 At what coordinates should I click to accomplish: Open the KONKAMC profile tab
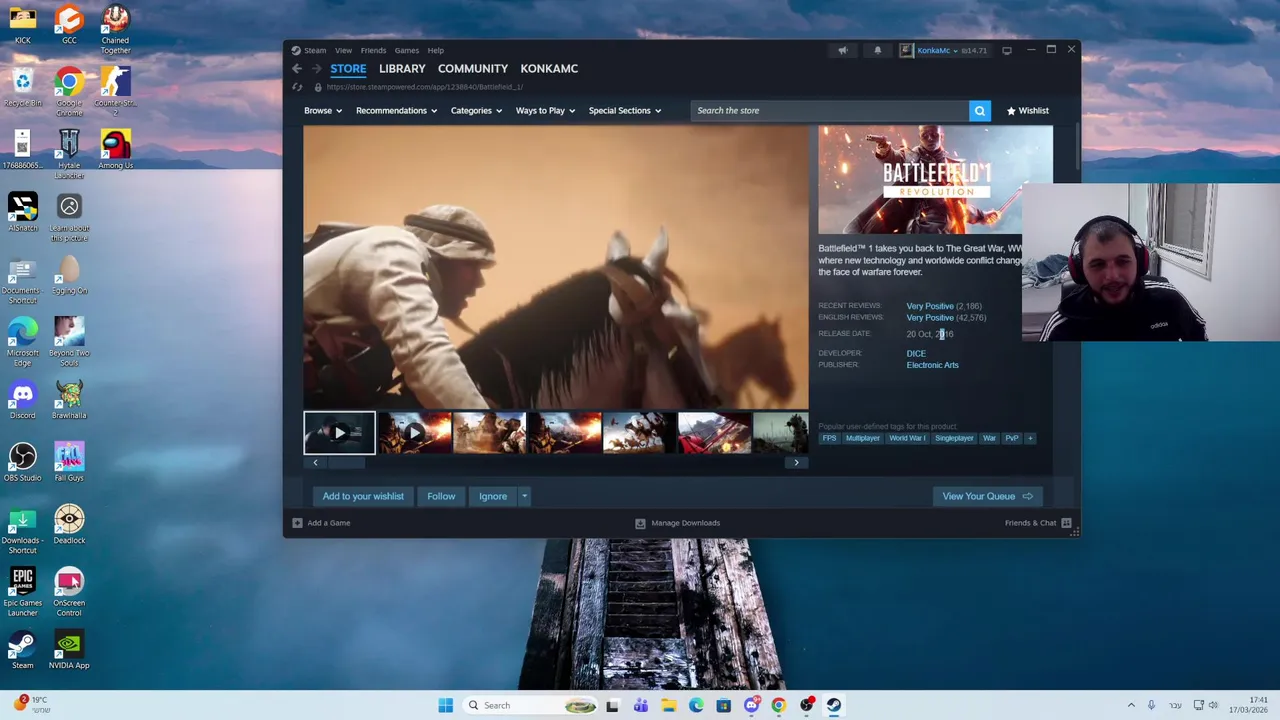click(549, 69)
